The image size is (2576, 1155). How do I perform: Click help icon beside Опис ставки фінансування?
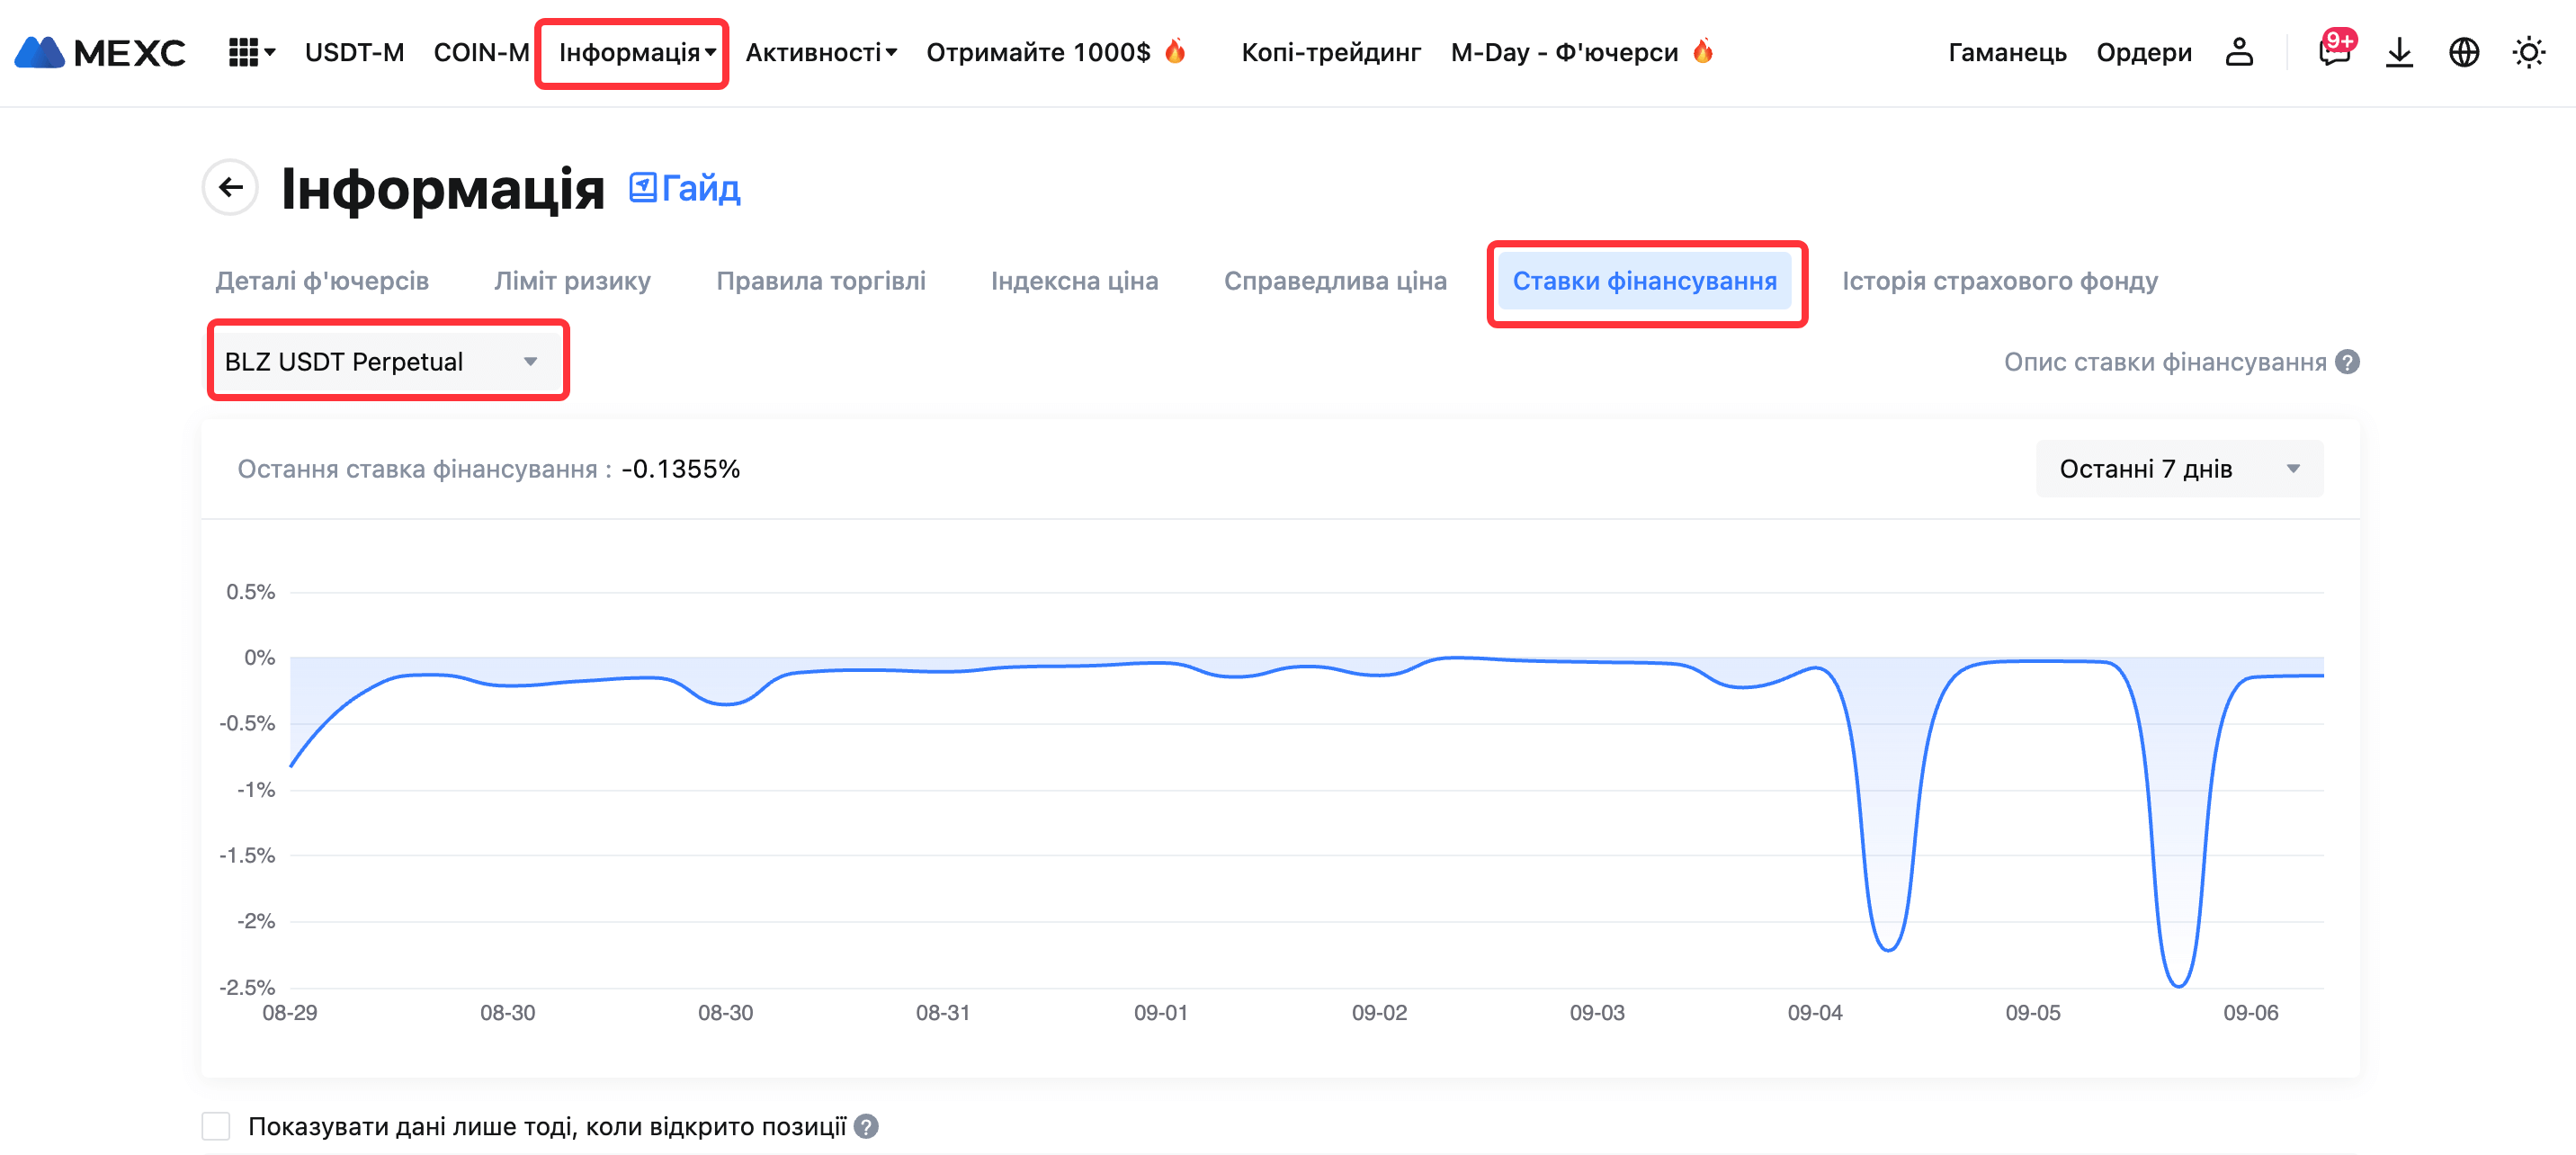pos(2347,362)
